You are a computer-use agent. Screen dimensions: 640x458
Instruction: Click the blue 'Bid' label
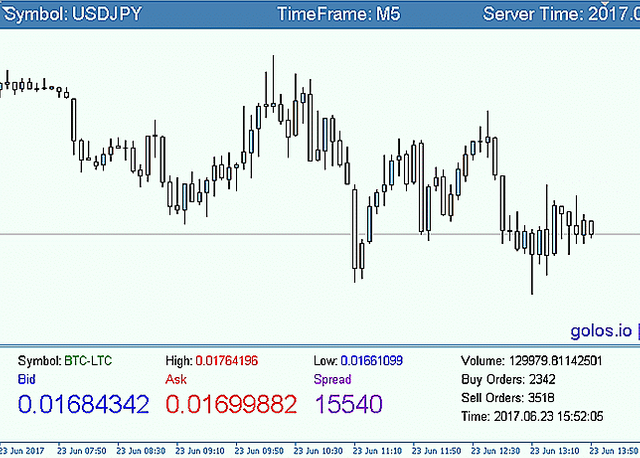pyautogui.click(x=27, y=379)
